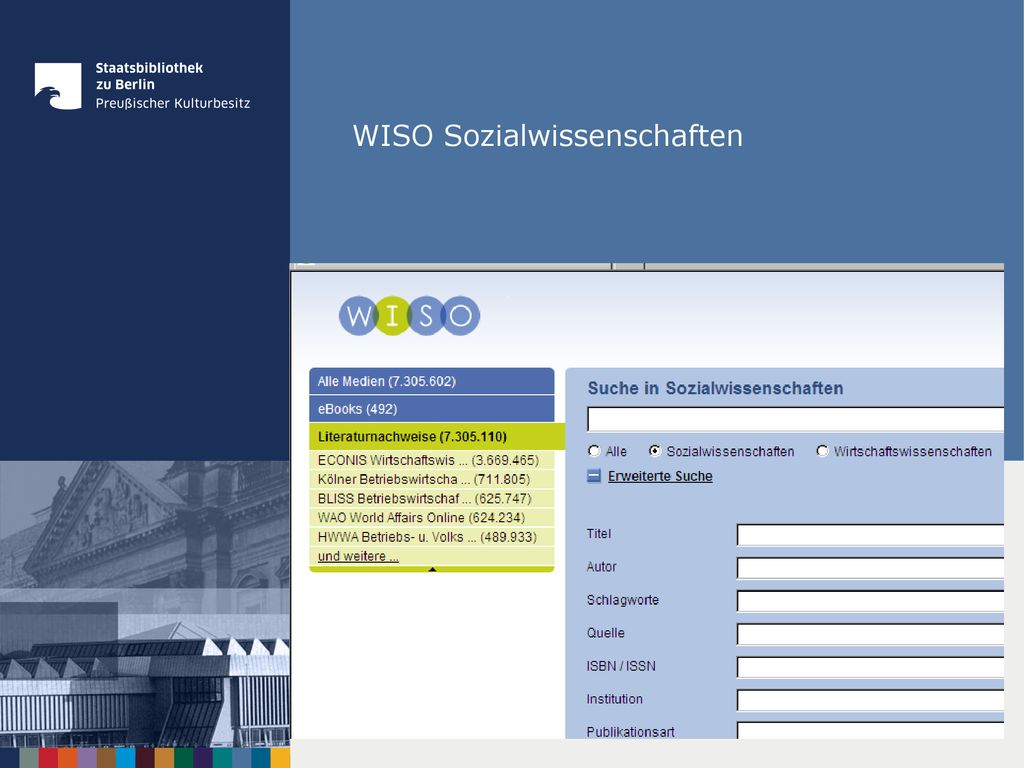Focus the Quelle input field
Screen dimensions: 1024x768
tap(870, 633)
